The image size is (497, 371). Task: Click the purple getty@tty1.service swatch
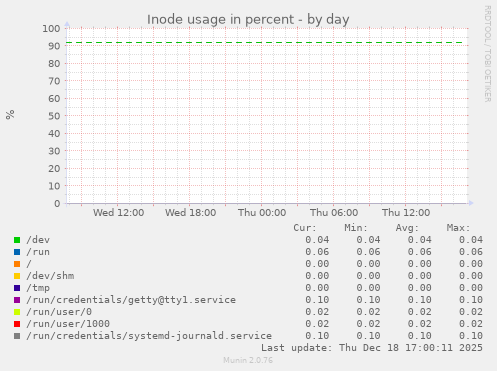point(17,300)
